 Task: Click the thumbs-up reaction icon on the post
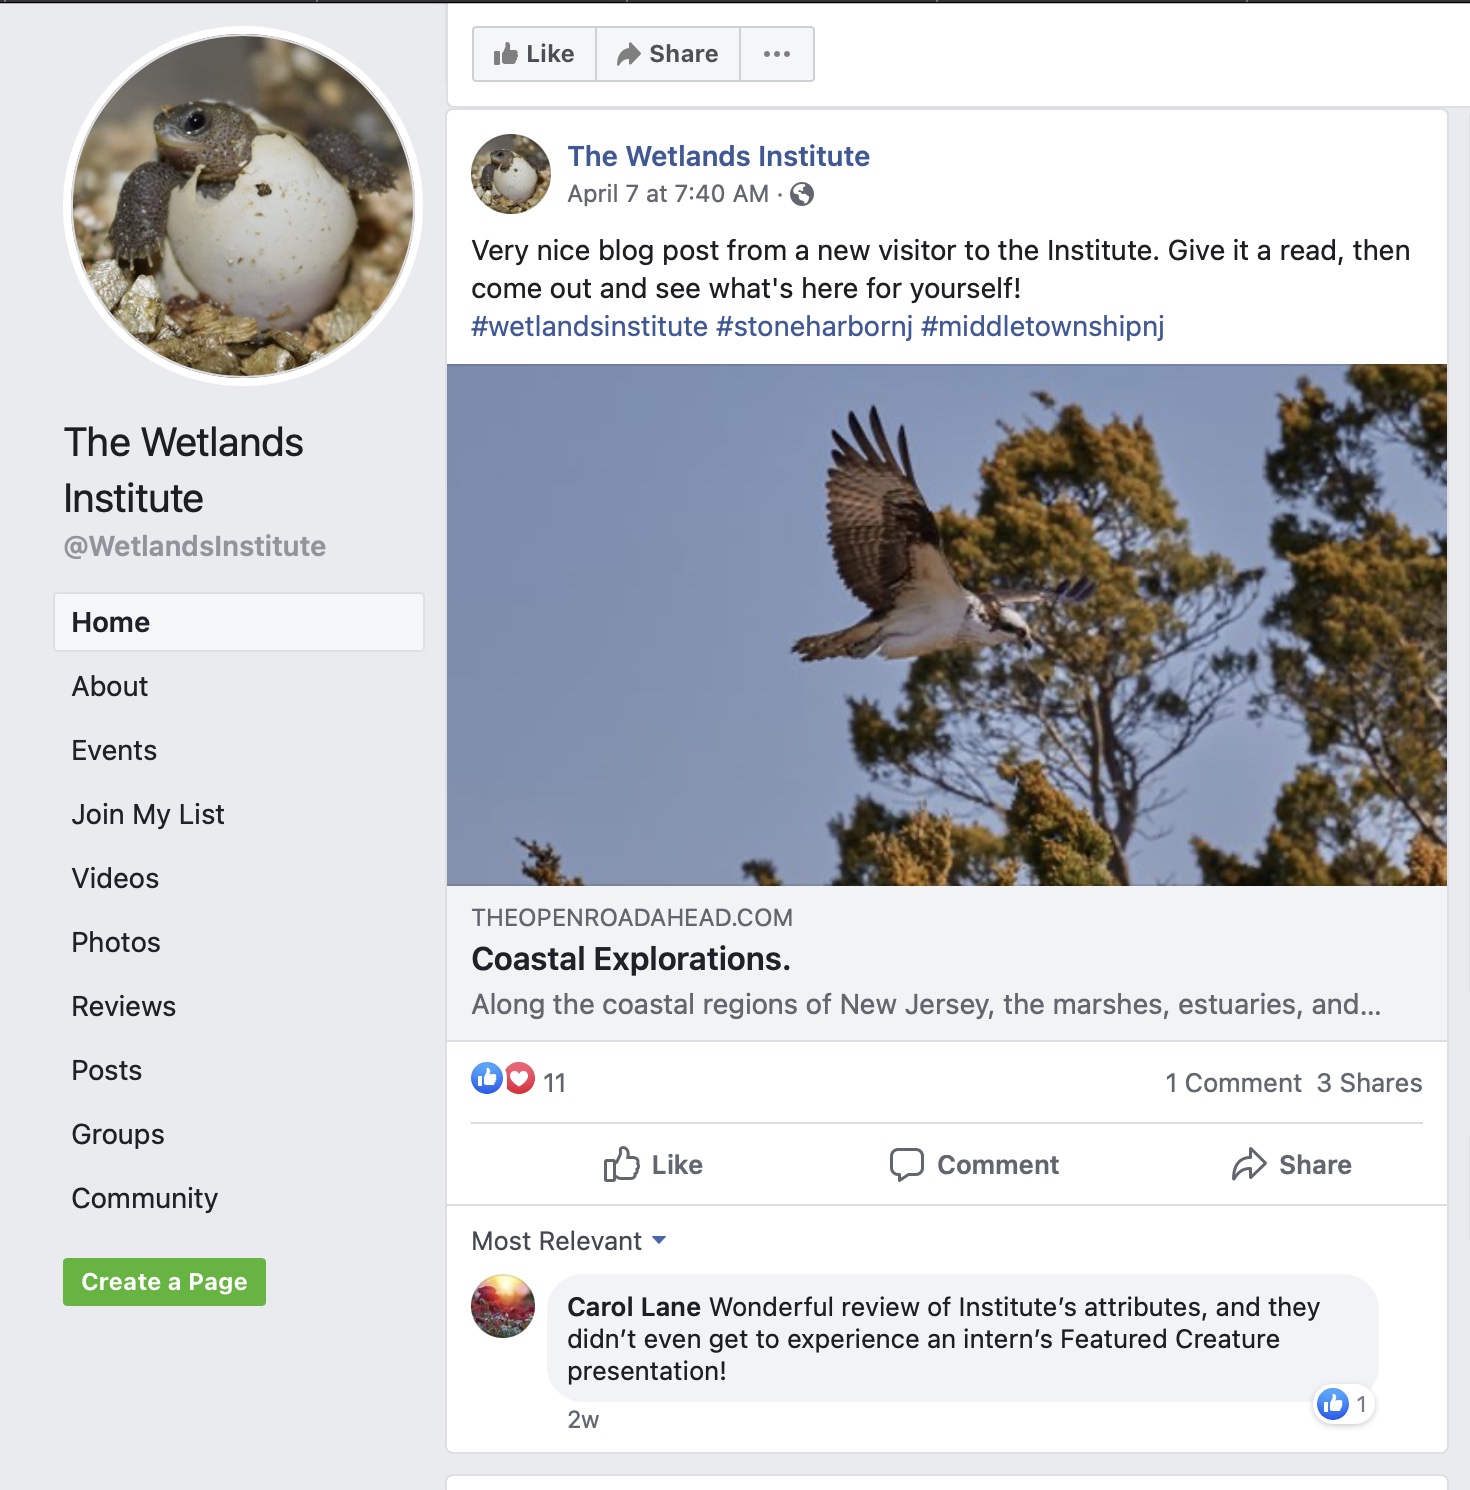click(x=487, y=1079)
